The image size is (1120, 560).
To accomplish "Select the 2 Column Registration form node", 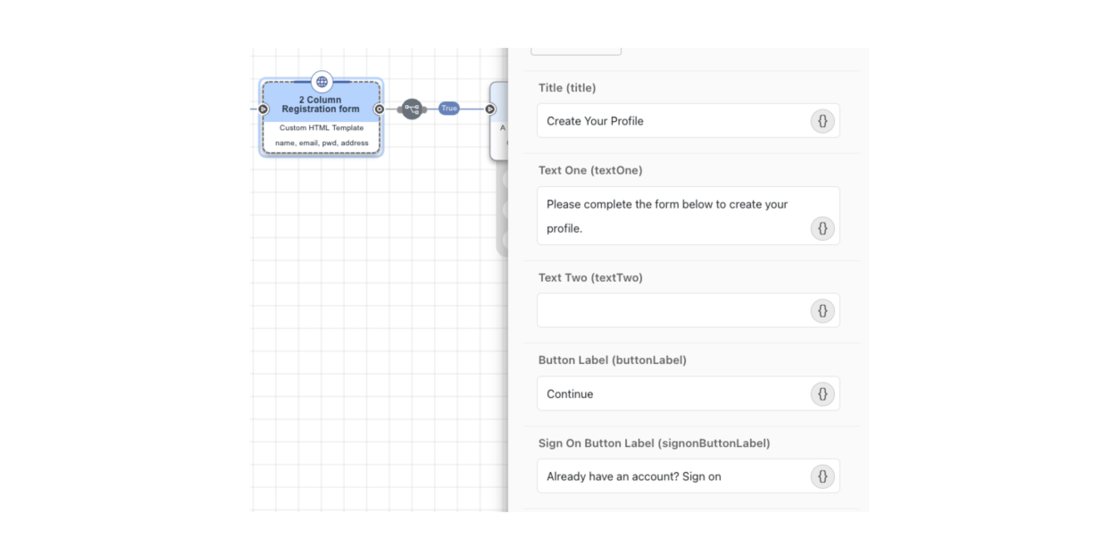I will (x=321, y=117).
